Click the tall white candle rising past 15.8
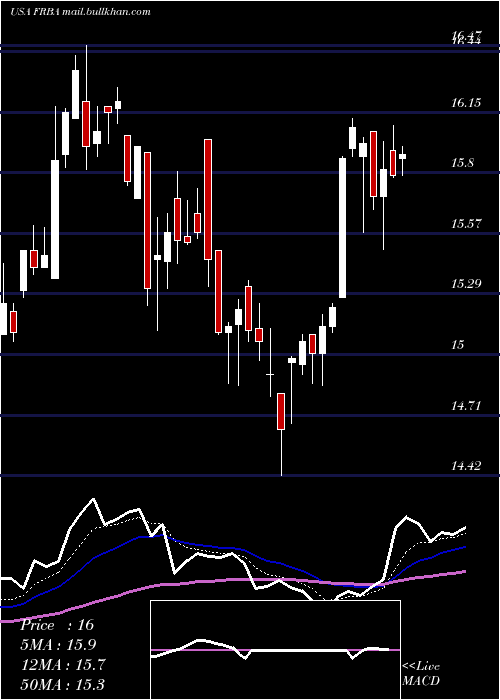The width and height of the screenshot is (500, 700). [x=342, y=227]
